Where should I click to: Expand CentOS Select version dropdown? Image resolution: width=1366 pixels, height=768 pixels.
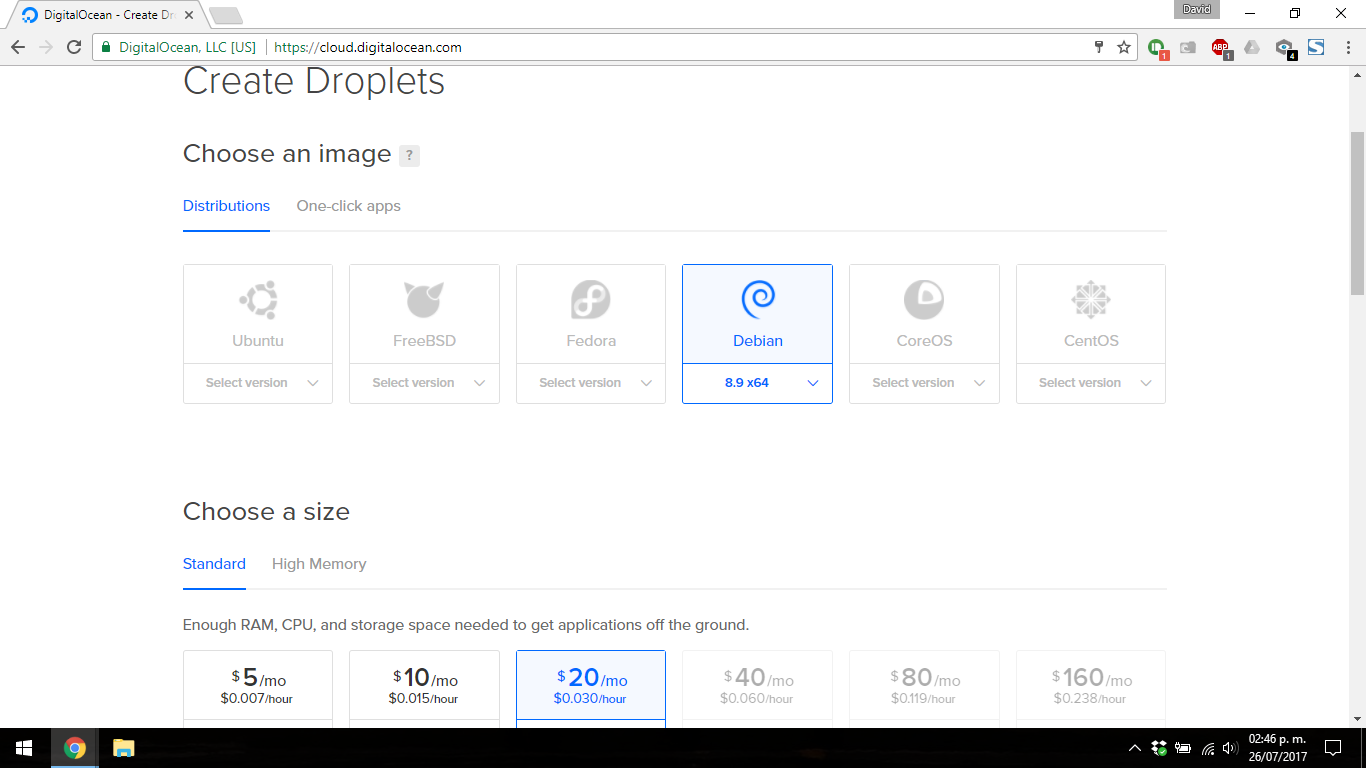click(x=1091, y=383)
